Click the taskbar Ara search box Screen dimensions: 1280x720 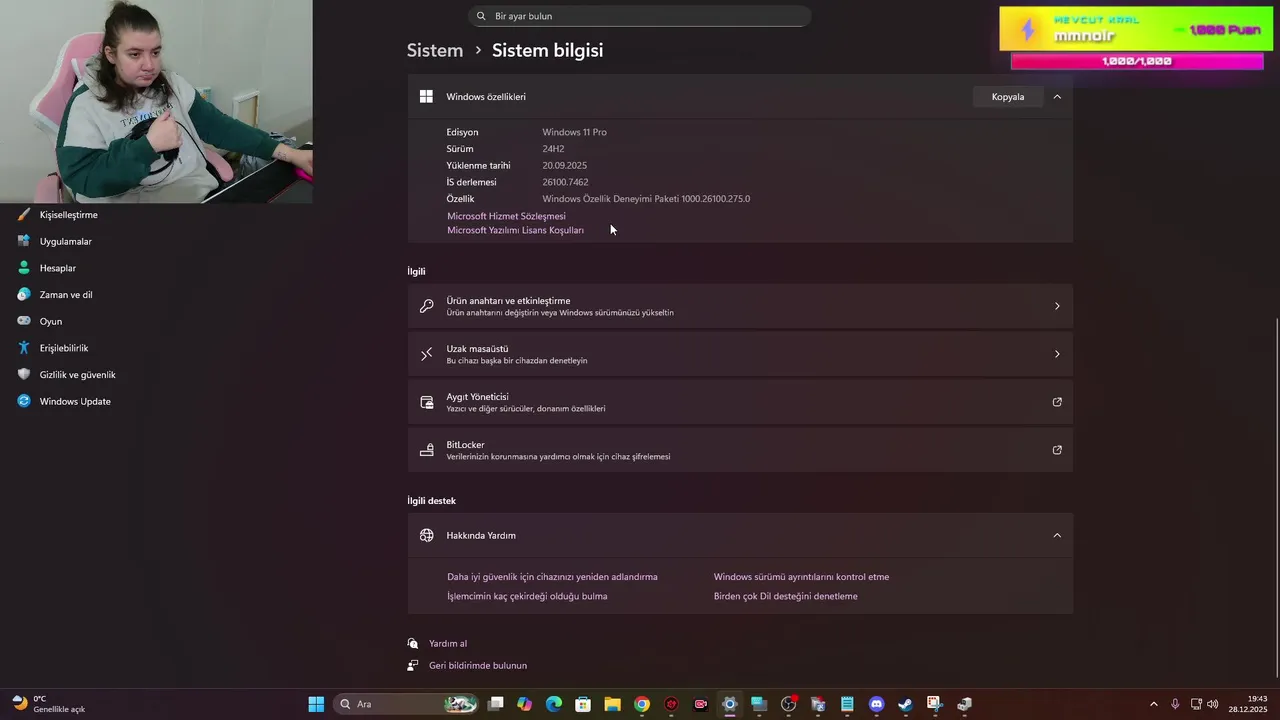tap(405, 704)
